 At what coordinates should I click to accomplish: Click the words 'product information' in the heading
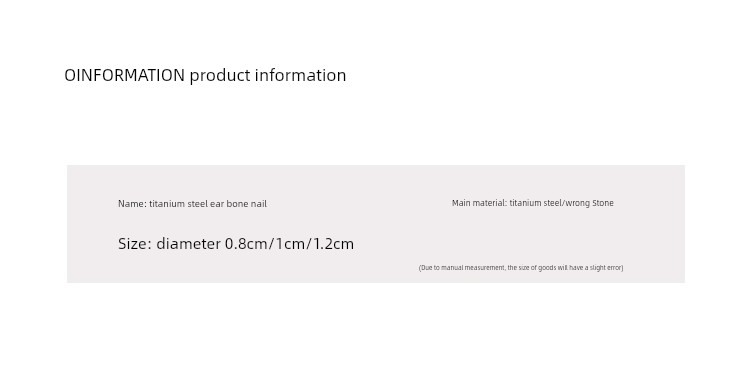[268, 76]
